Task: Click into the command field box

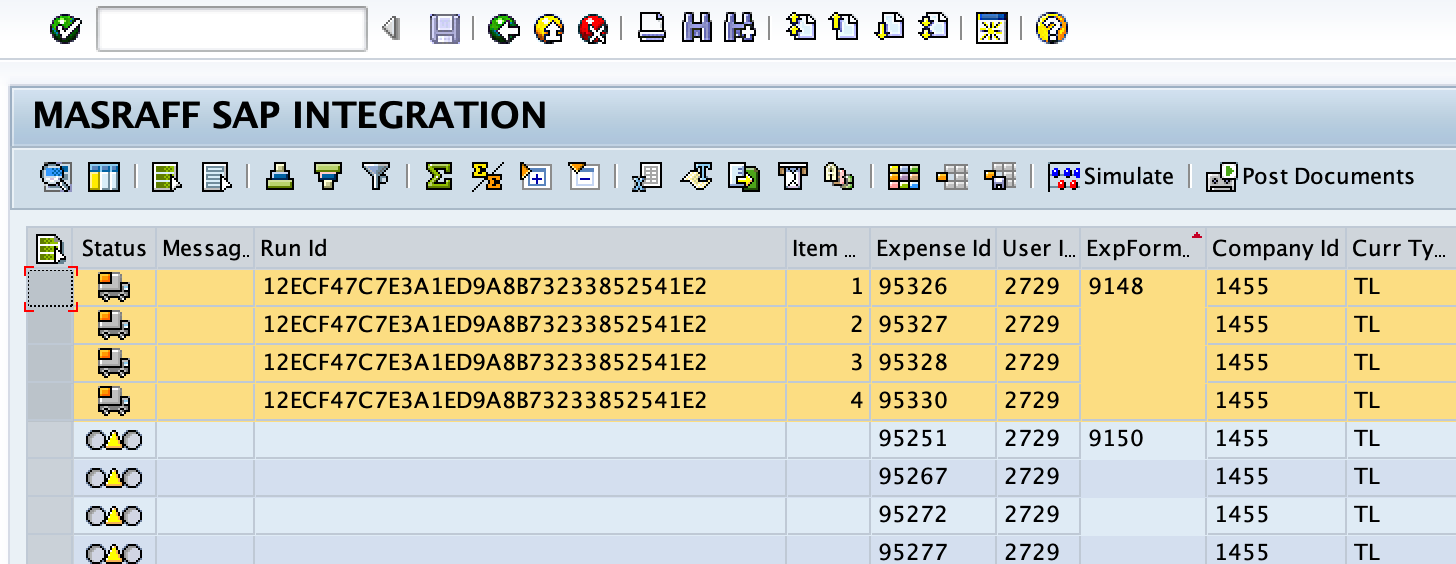Action: [x=232, y=29]
